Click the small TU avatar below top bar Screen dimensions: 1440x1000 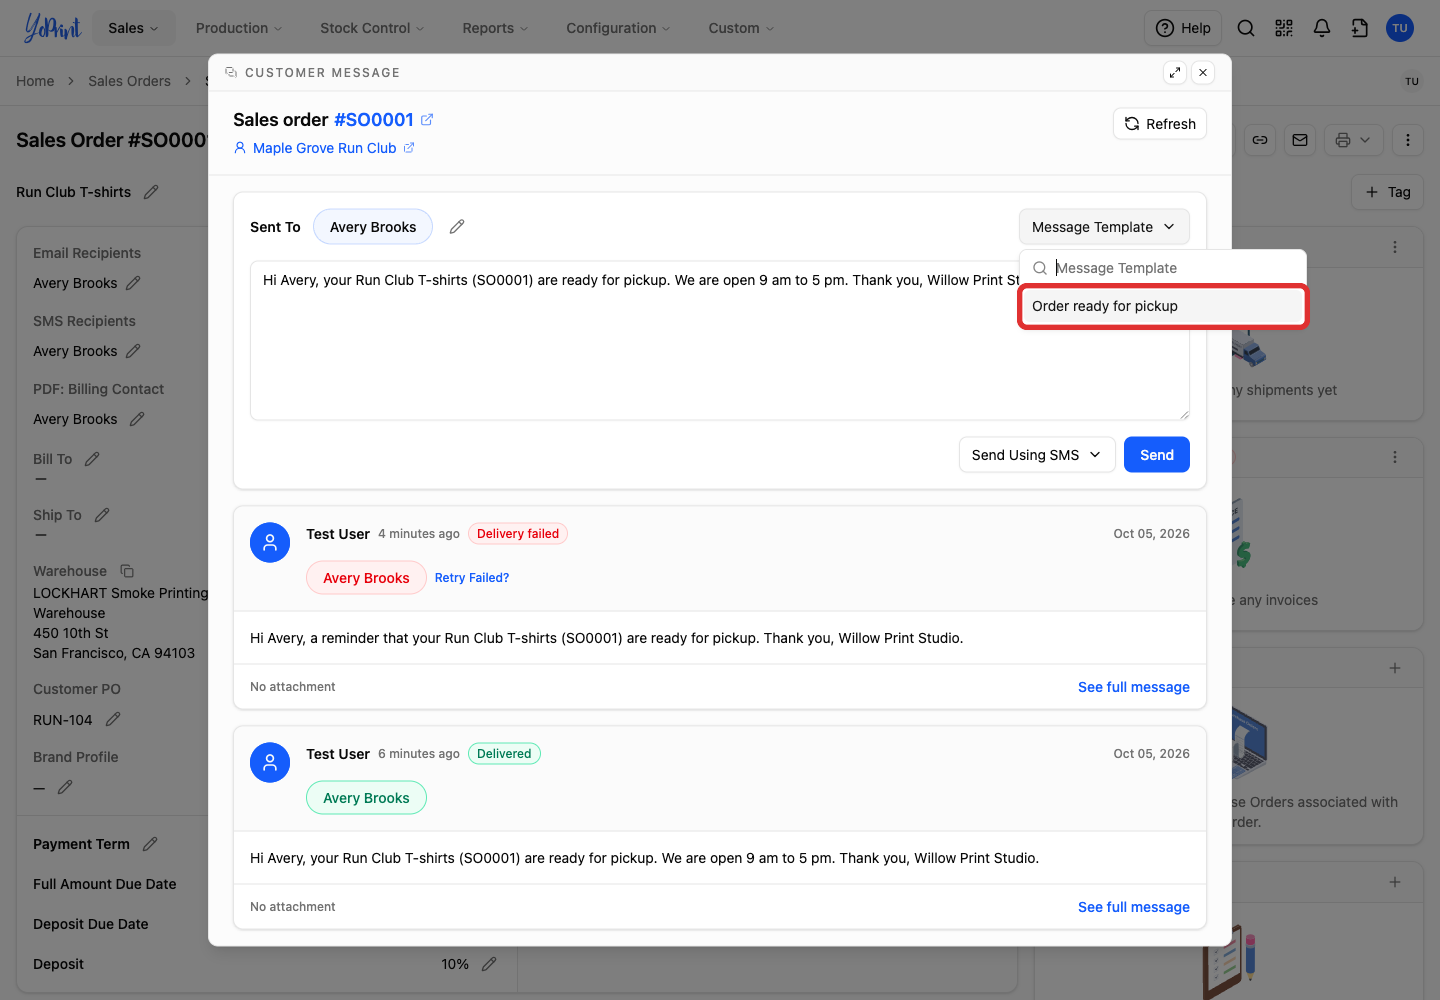(x=1412, y=81)
